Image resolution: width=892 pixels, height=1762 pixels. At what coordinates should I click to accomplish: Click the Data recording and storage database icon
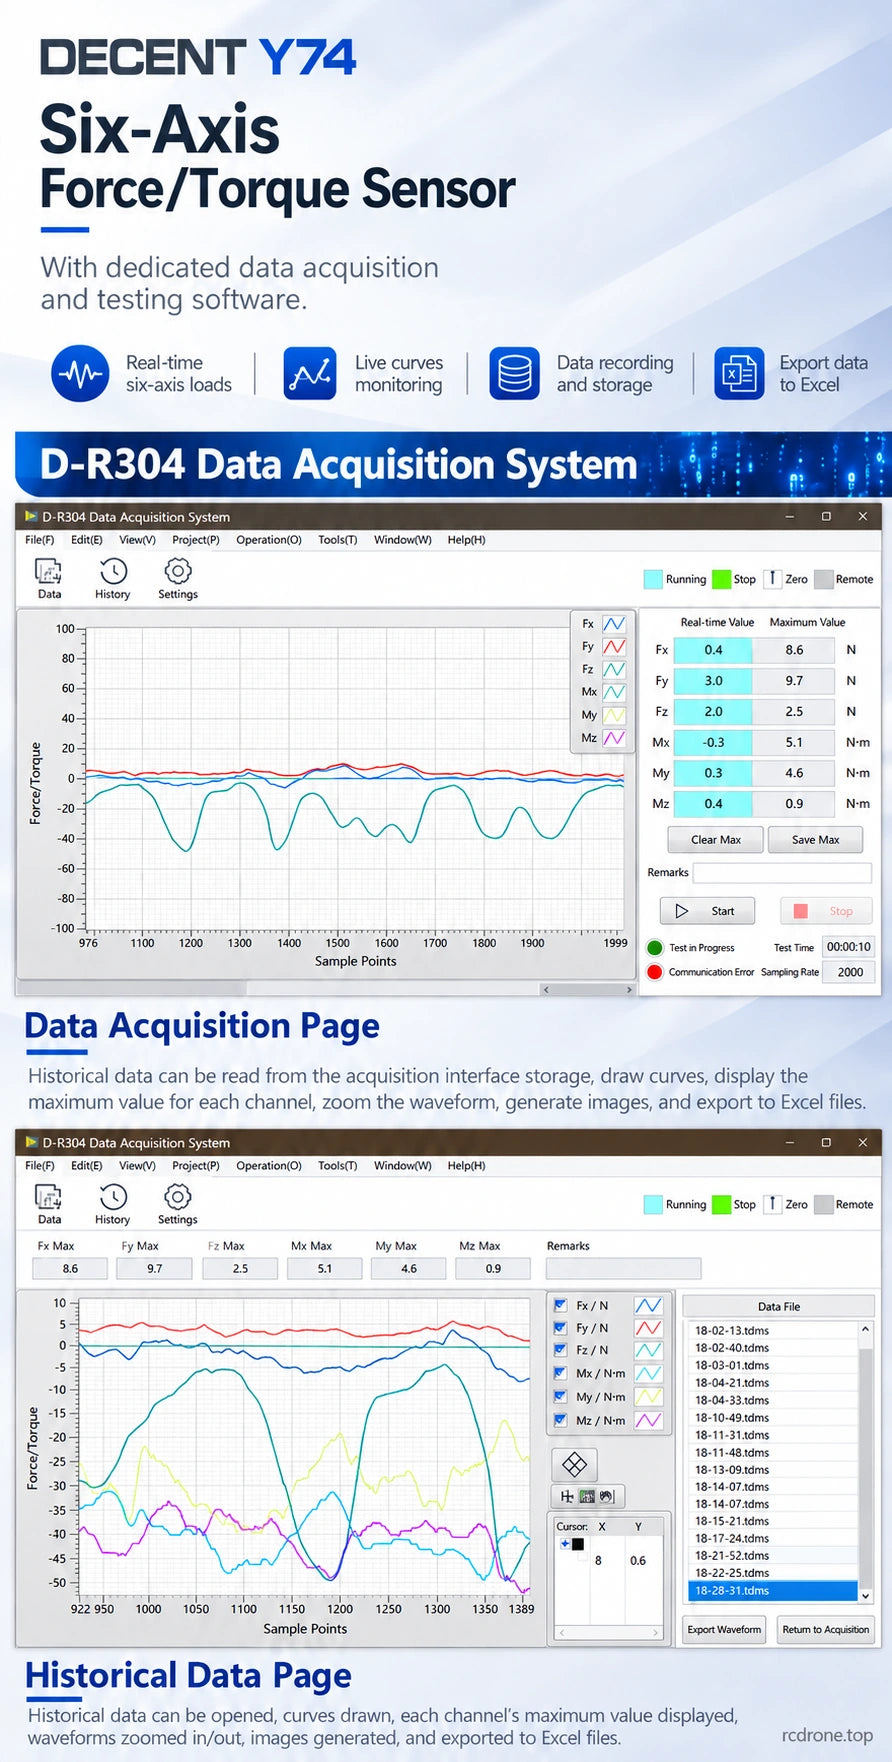pyautogui.click(x=515, y=374)
